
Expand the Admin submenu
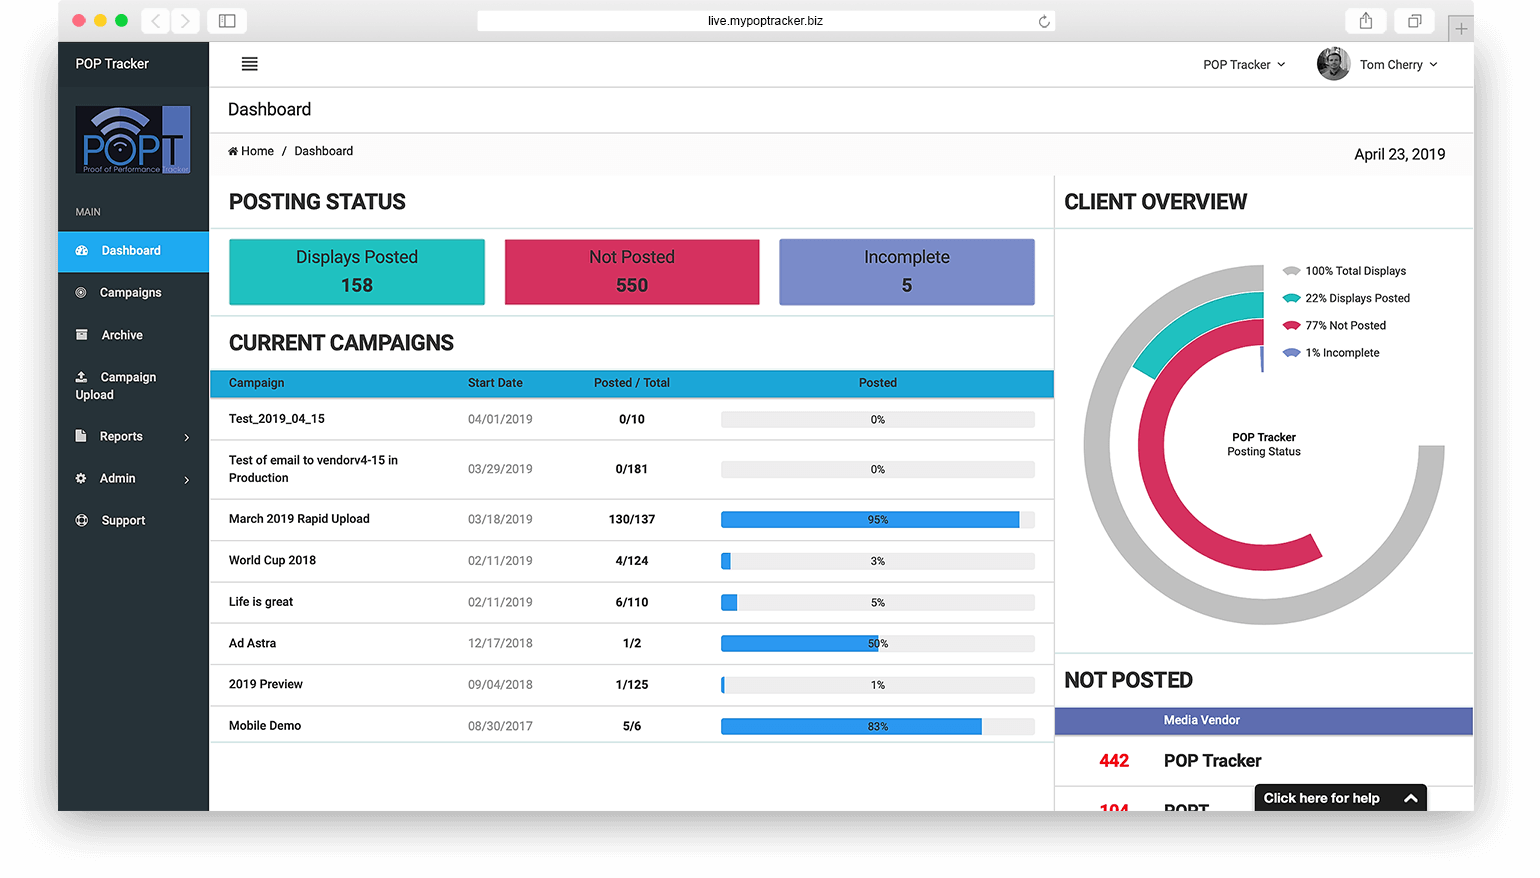[132, 479]
